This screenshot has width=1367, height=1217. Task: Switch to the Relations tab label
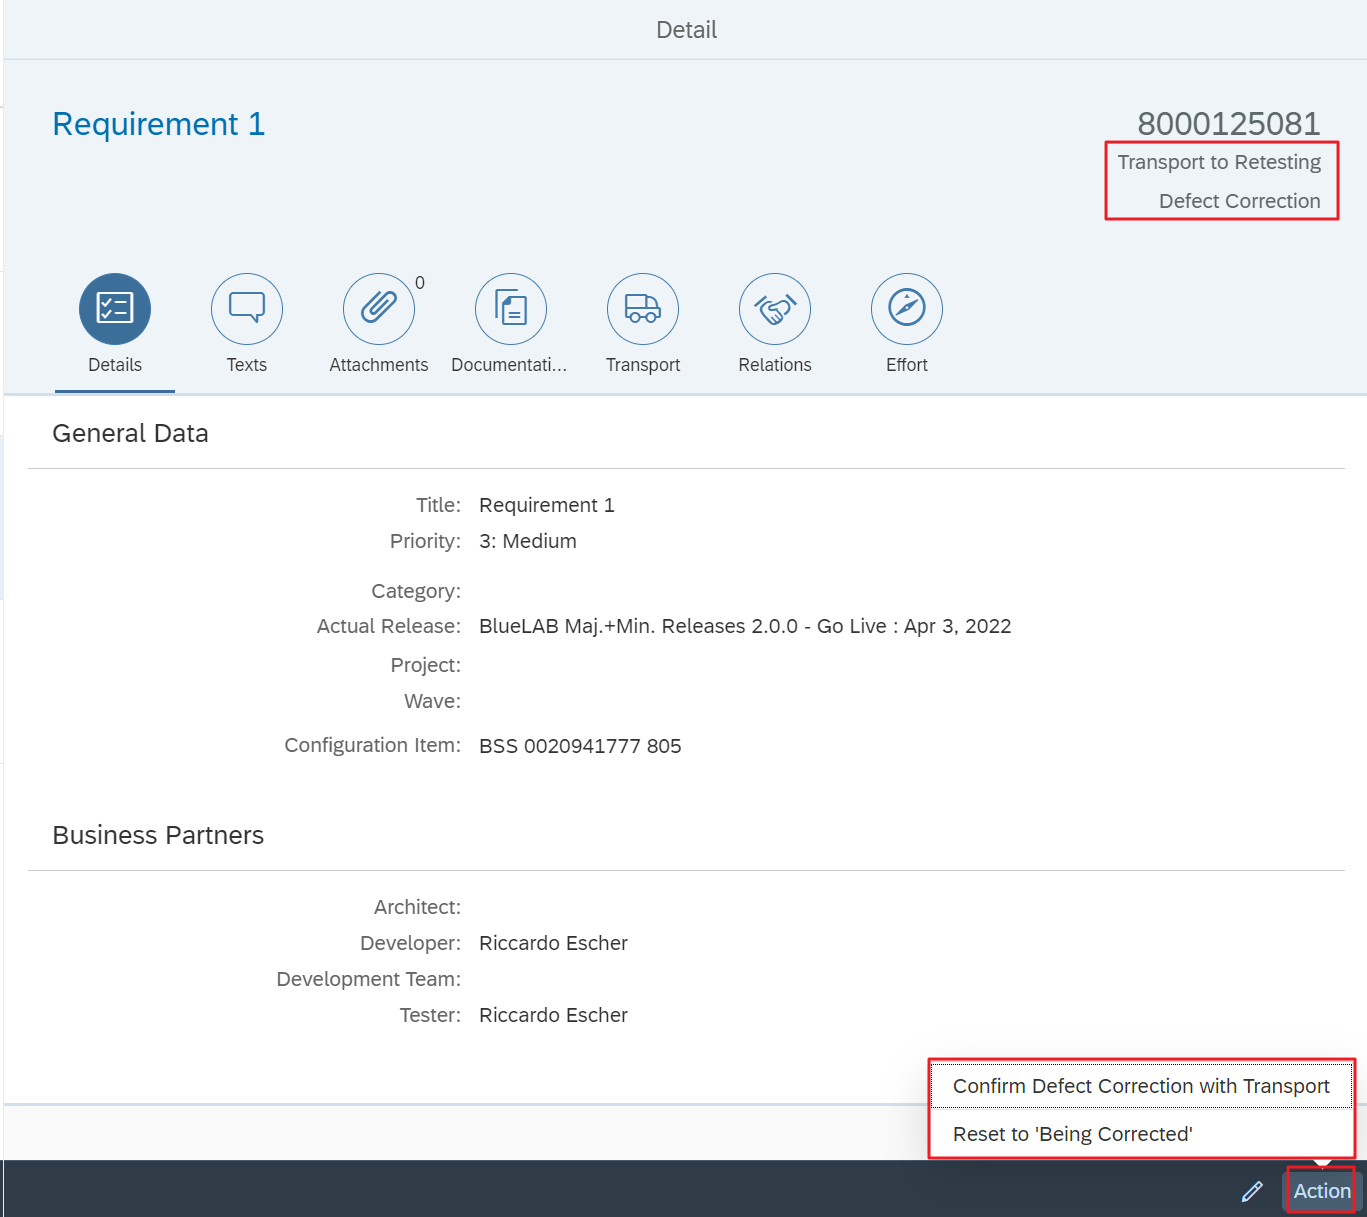click(775, 365)
